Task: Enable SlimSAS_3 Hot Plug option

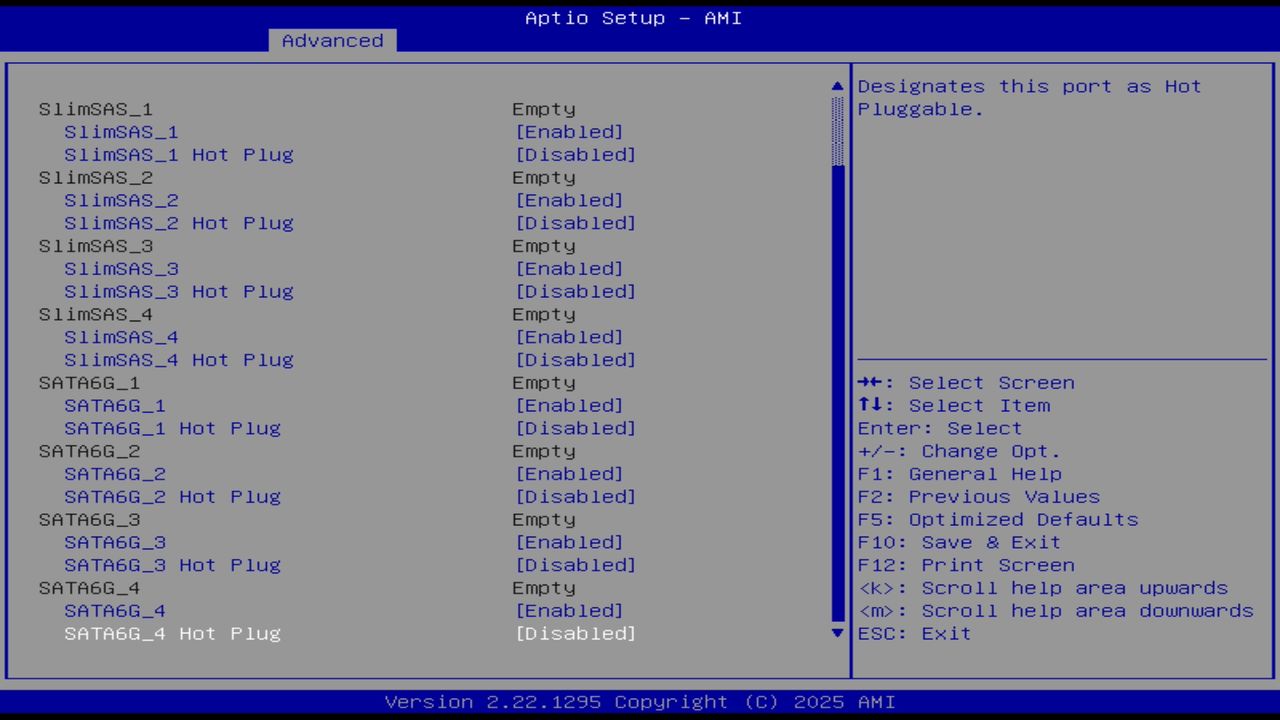Action: 576,291
